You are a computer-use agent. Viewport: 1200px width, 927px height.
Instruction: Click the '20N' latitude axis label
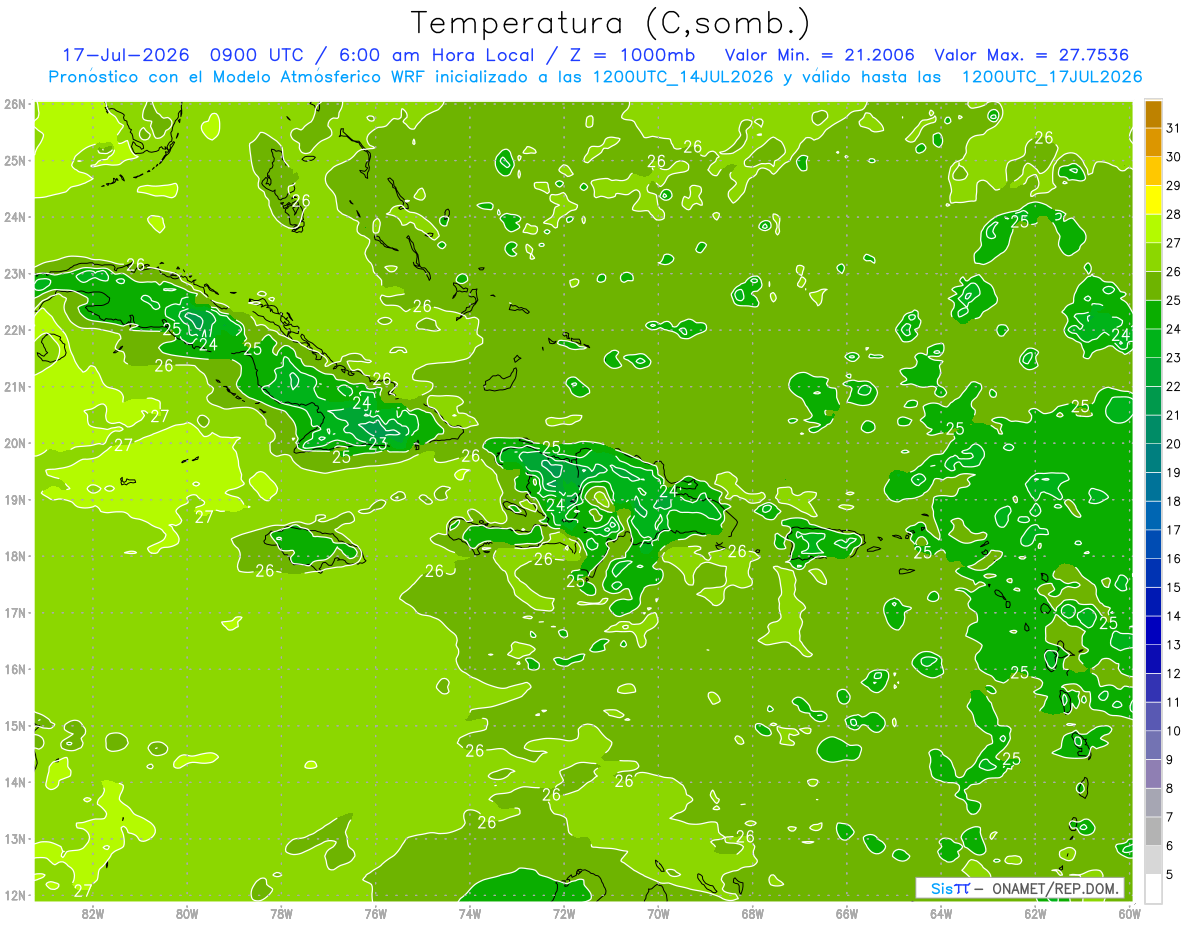[15, 443]
